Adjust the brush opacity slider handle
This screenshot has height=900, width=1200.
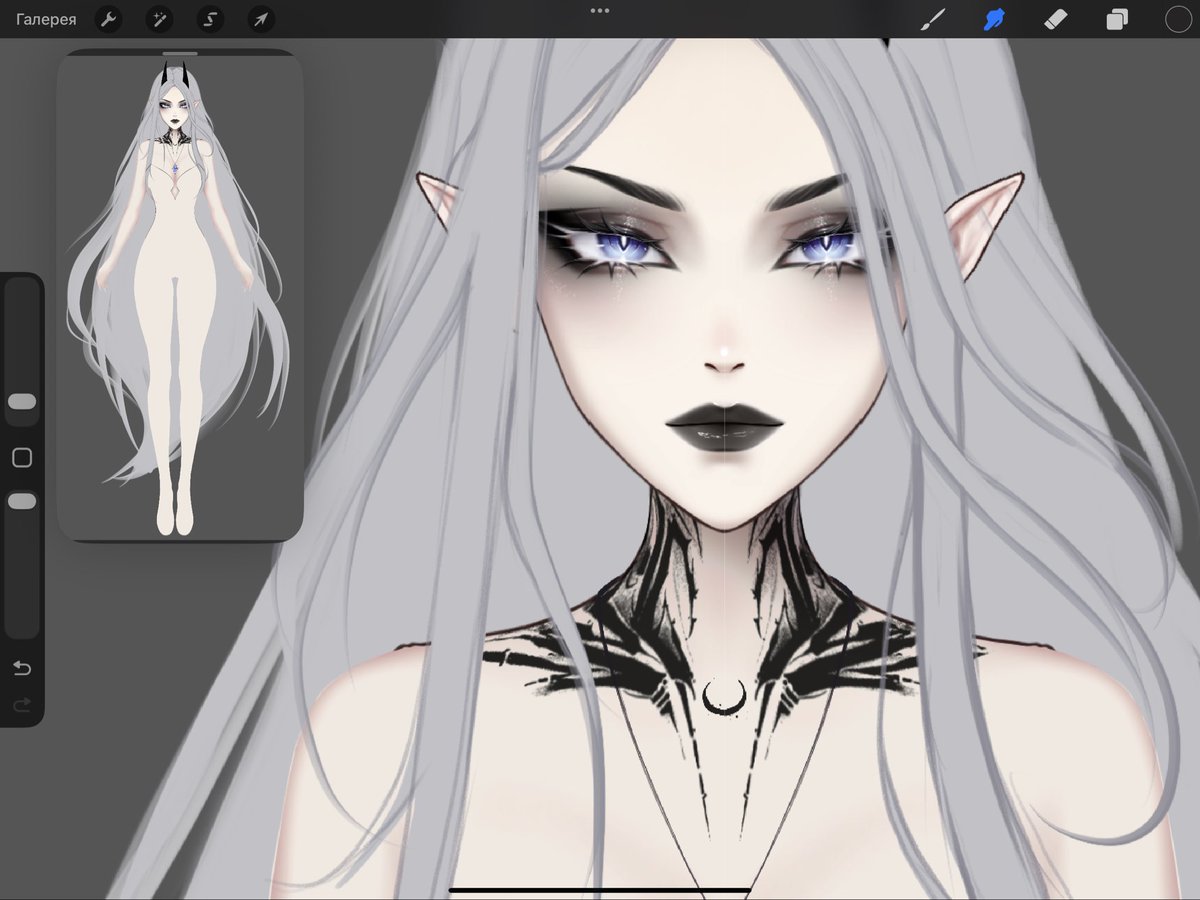click(x=22, y=501)
